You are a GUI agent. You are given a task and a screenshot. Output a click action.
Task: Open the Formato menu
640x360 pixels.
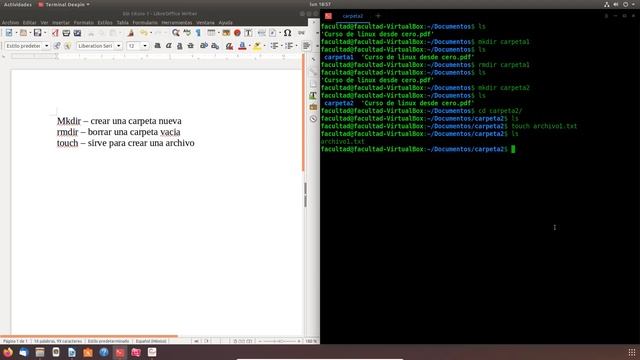[84, 22]
